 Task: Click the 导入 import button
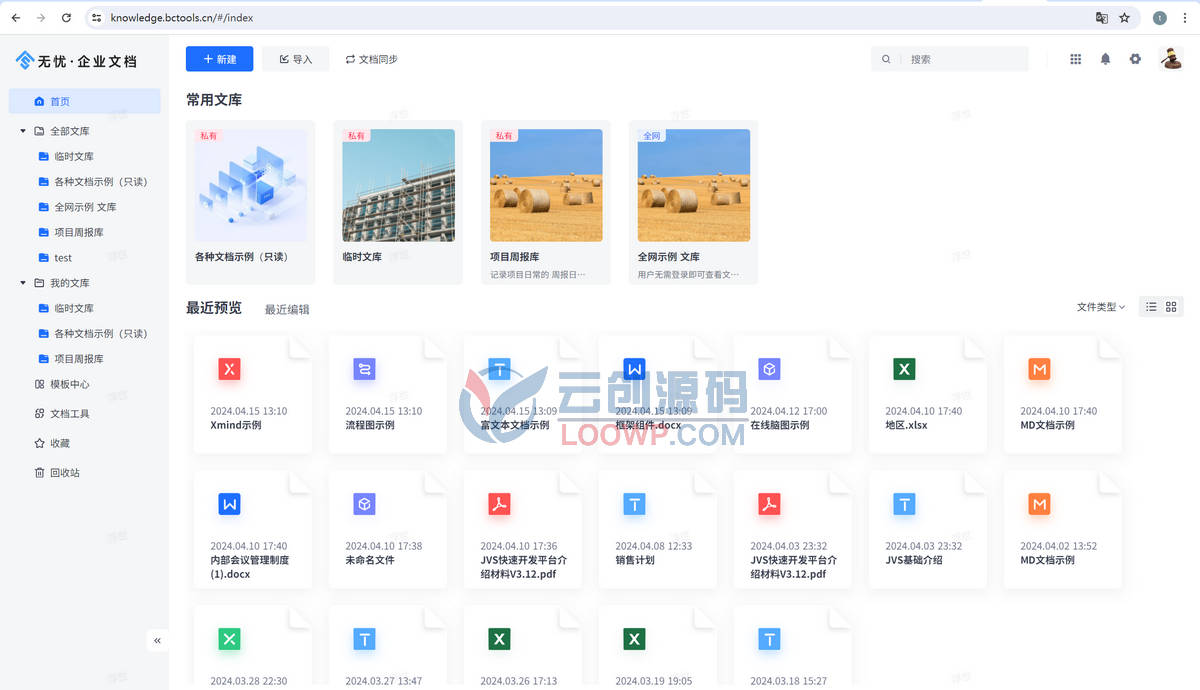click(x=295, y=59)
